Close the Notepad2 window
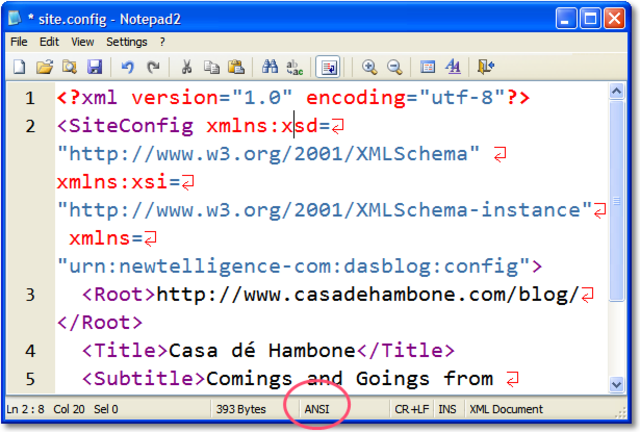Screen dimensions: 640x432 [x=614, y=19]
